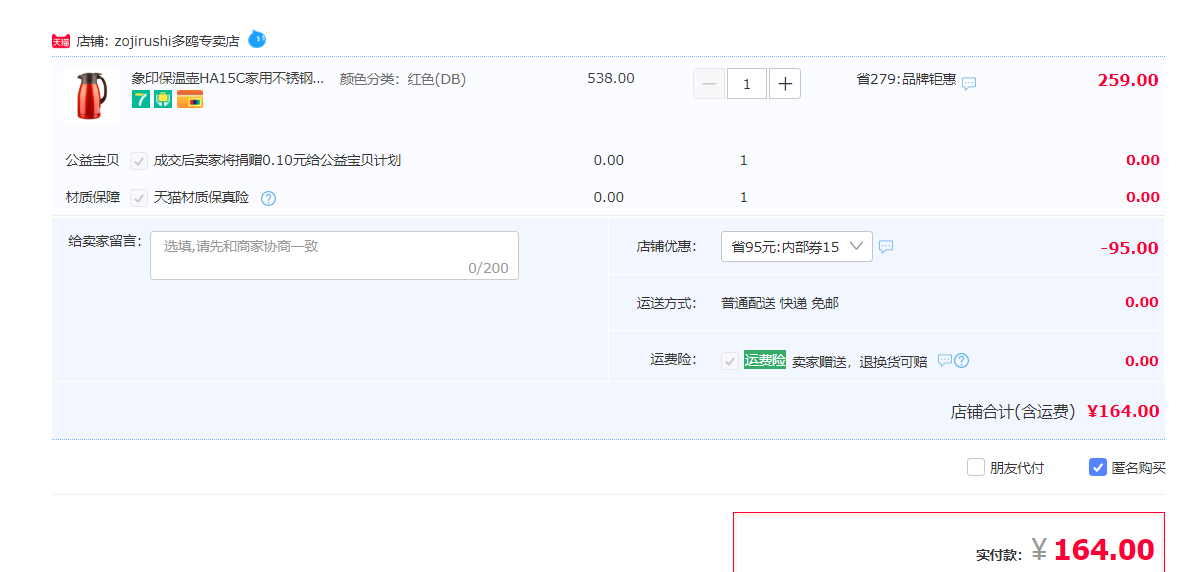Click the -95.00 store discount amount
Viewport: 1195px width, 572px height.
point(1129,248)
